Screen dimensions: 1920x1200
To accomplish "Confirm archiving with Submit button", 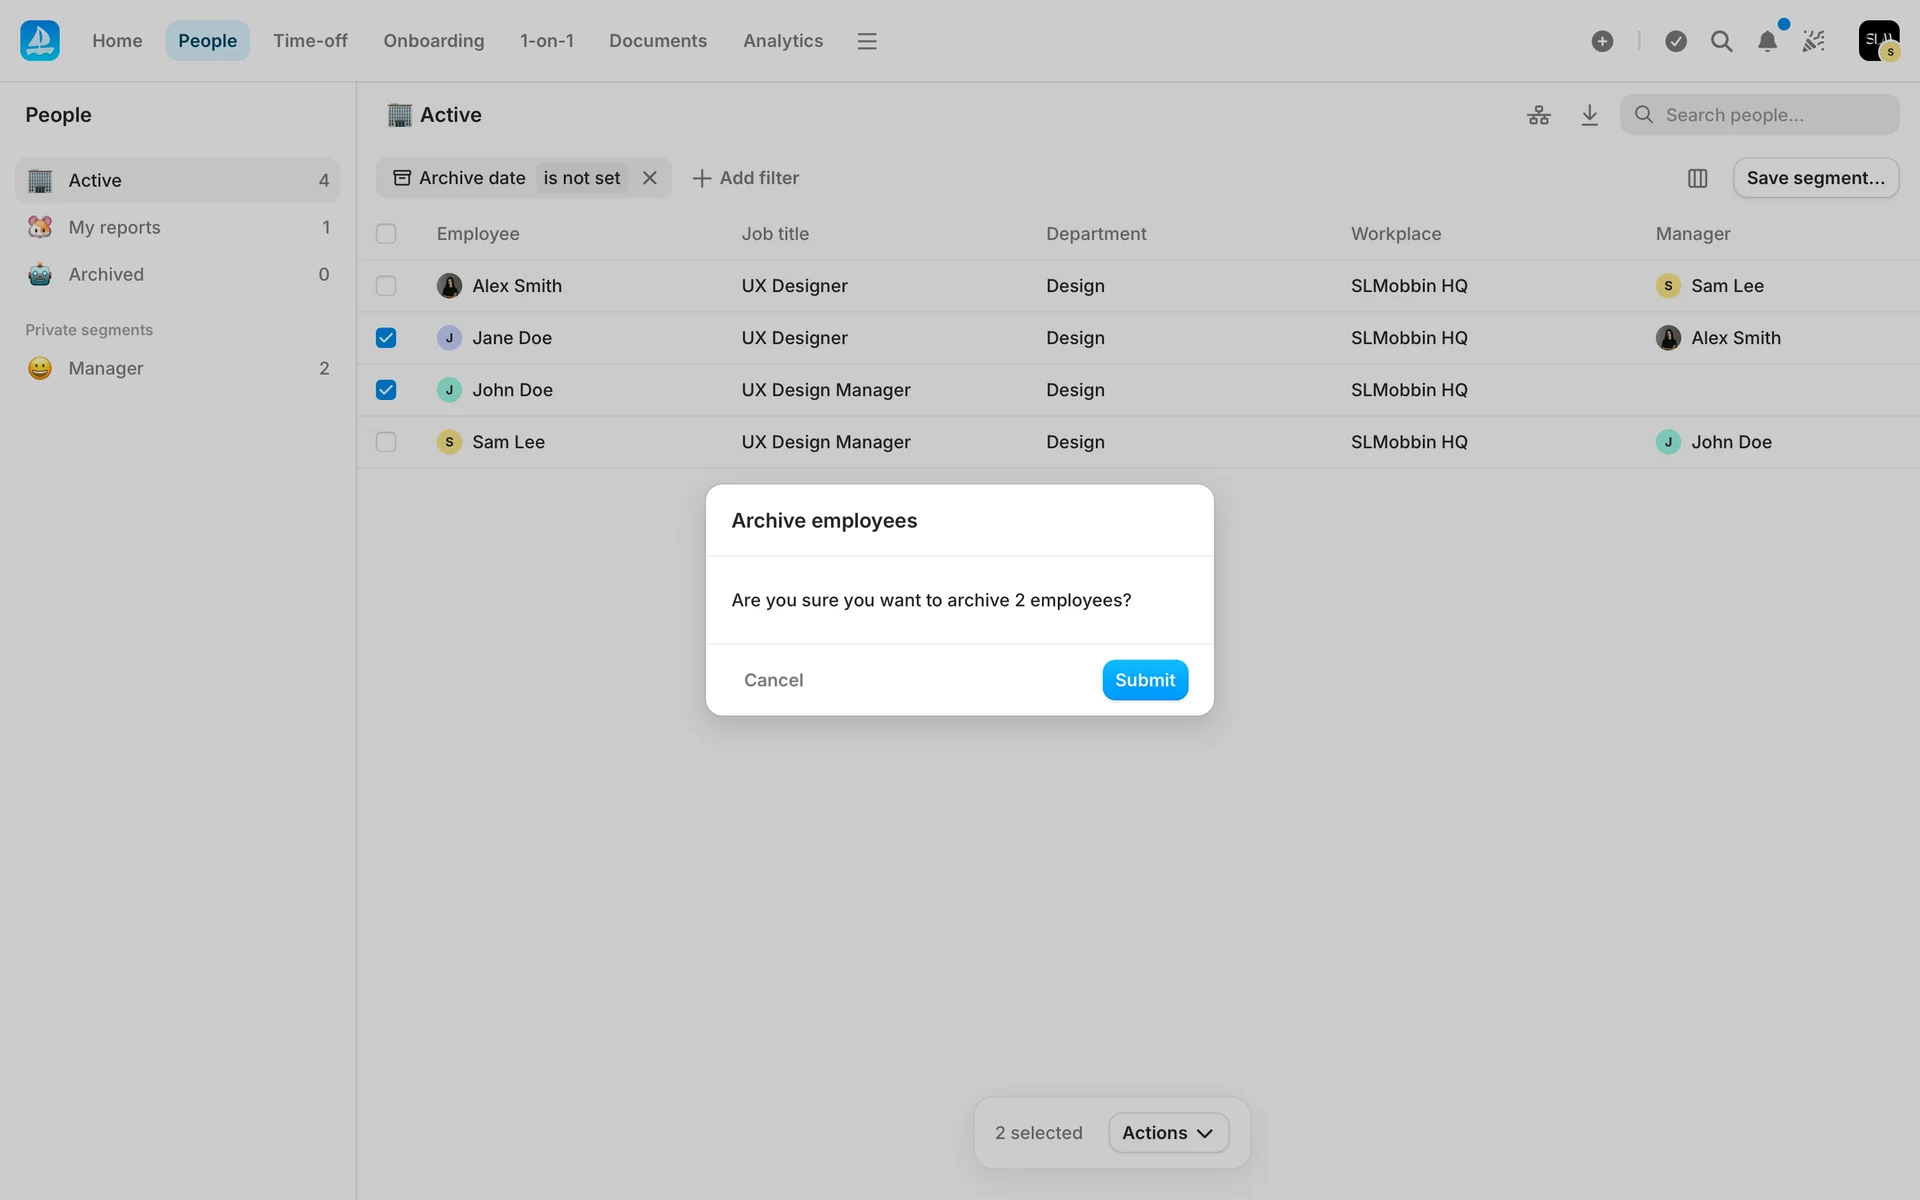I will point(1145,680).
